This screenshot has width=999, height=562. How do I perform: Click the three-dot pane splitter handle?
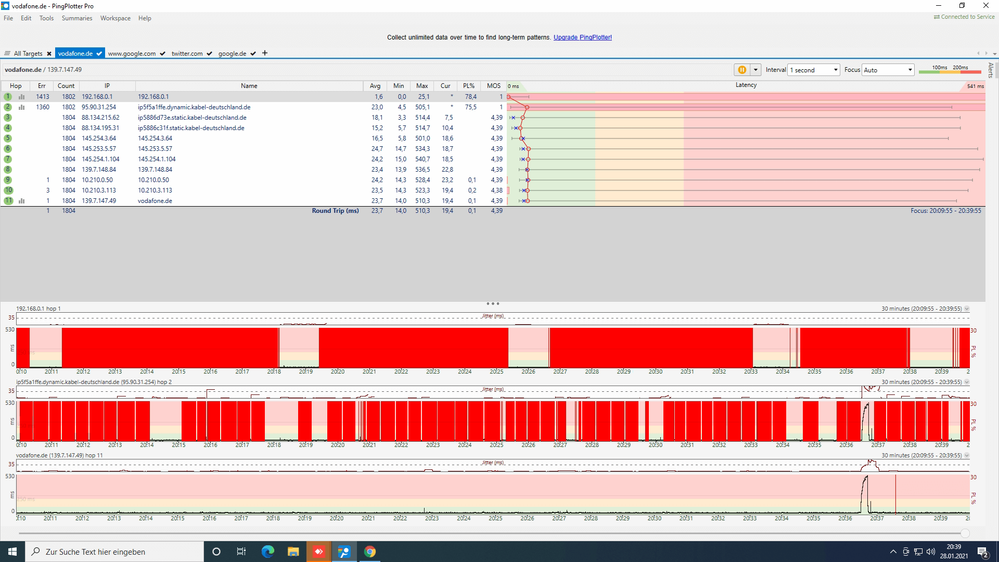coord(492,303)
